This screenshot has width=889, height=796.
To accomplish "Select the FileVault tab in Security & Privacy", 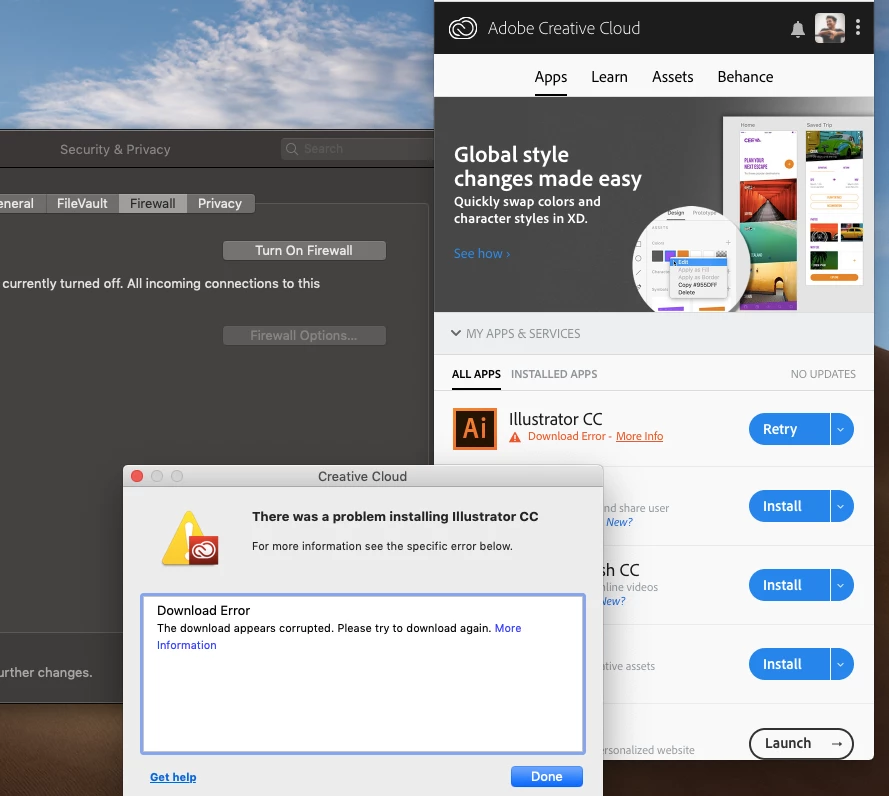I will 82,204.
